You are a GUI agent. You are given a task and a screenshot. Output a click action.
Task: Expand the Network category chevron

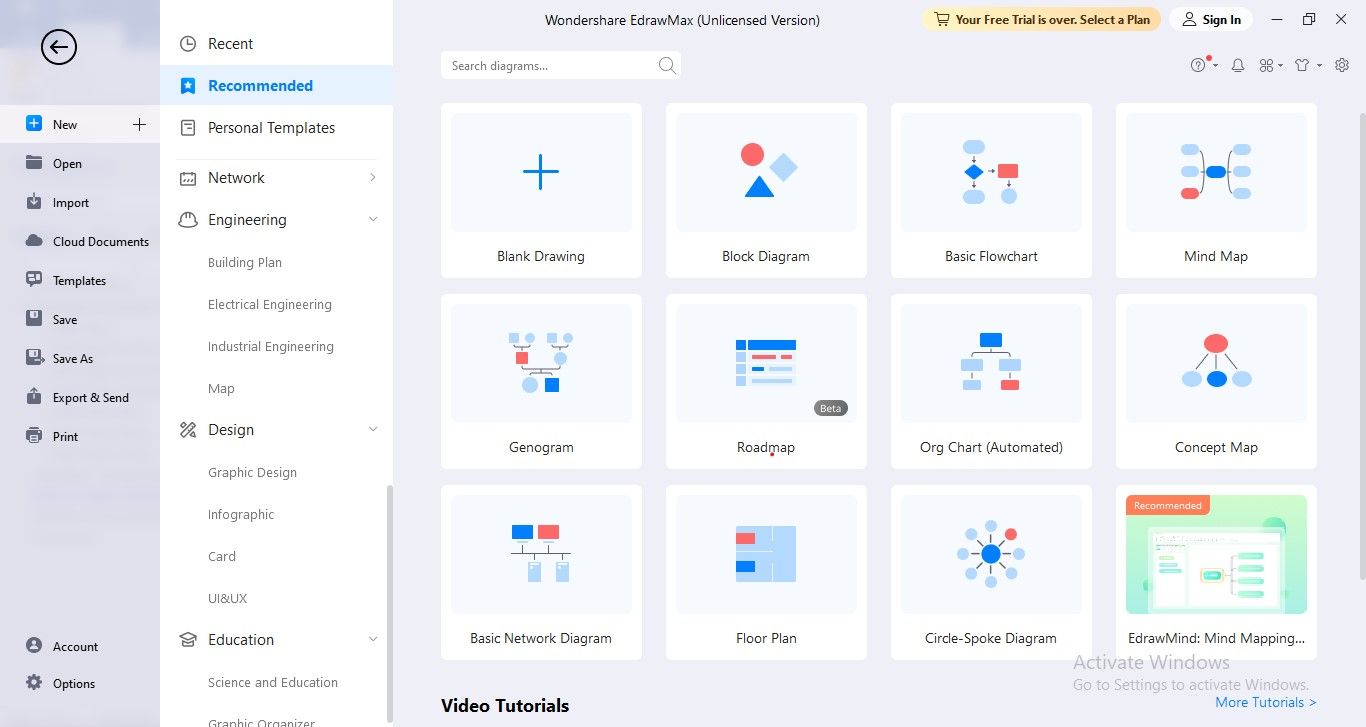373,178
